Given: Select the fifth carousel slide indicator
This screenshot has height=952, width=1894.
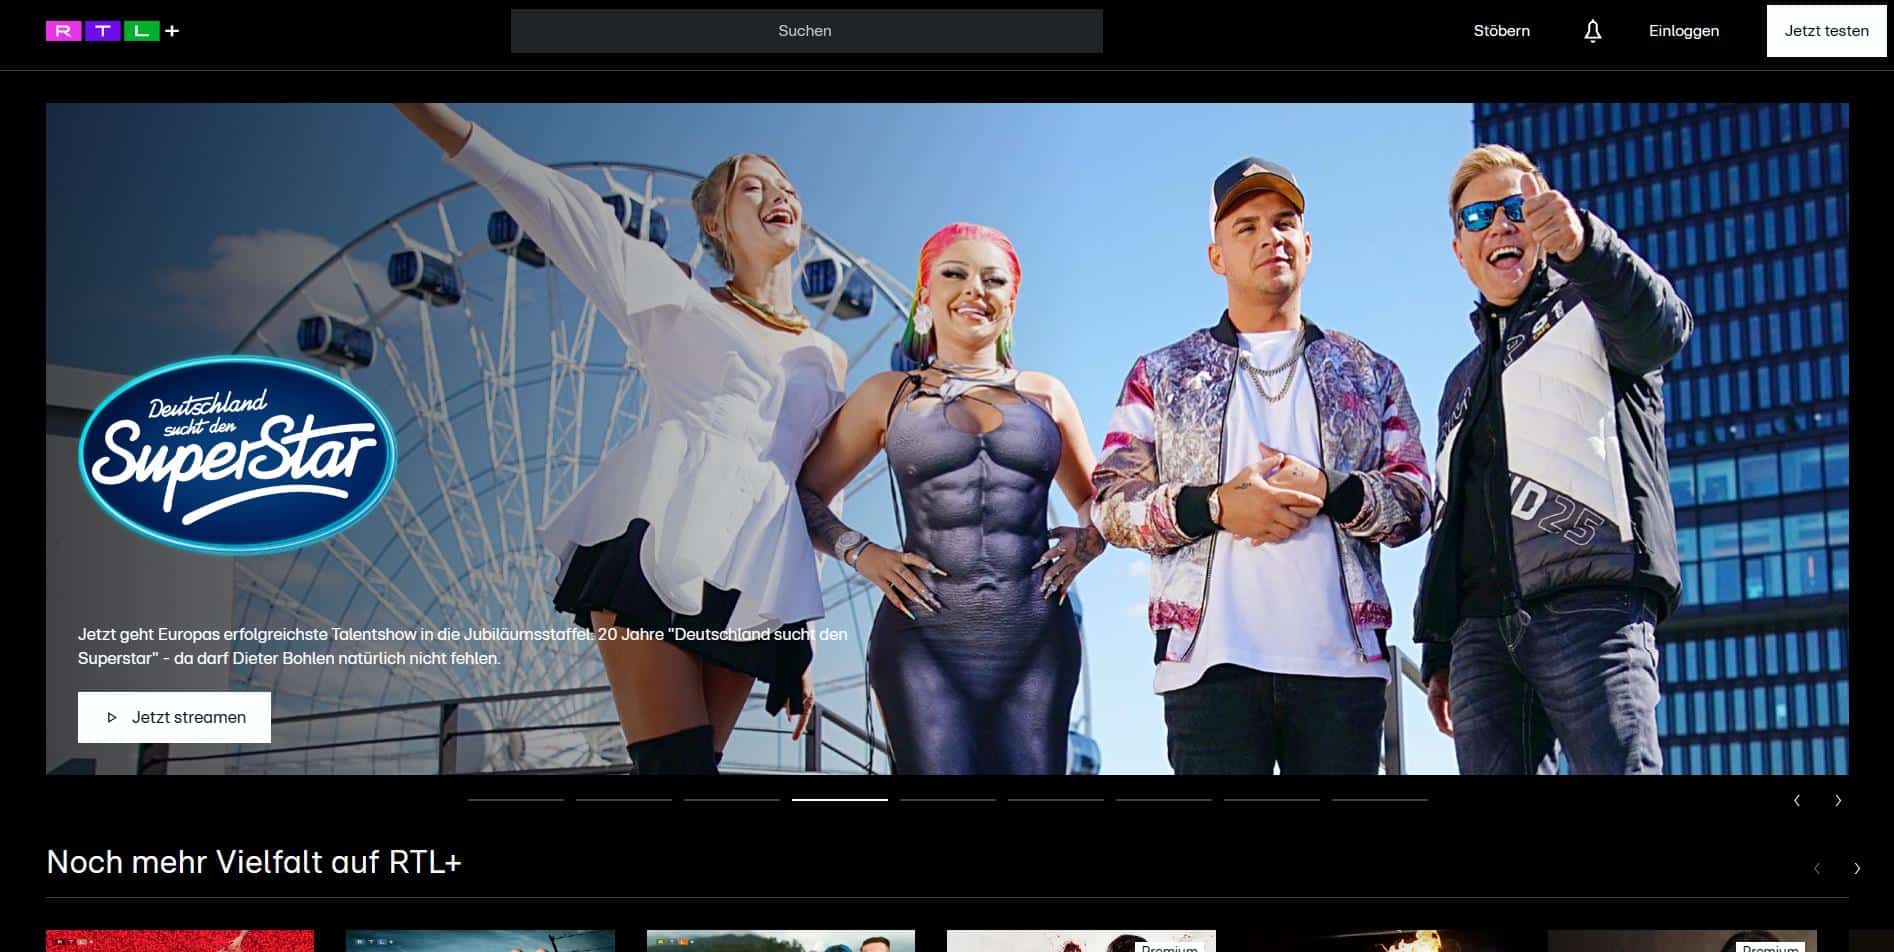Looking at the screenshot, I should pyautogui.click(x=947, y=800).
